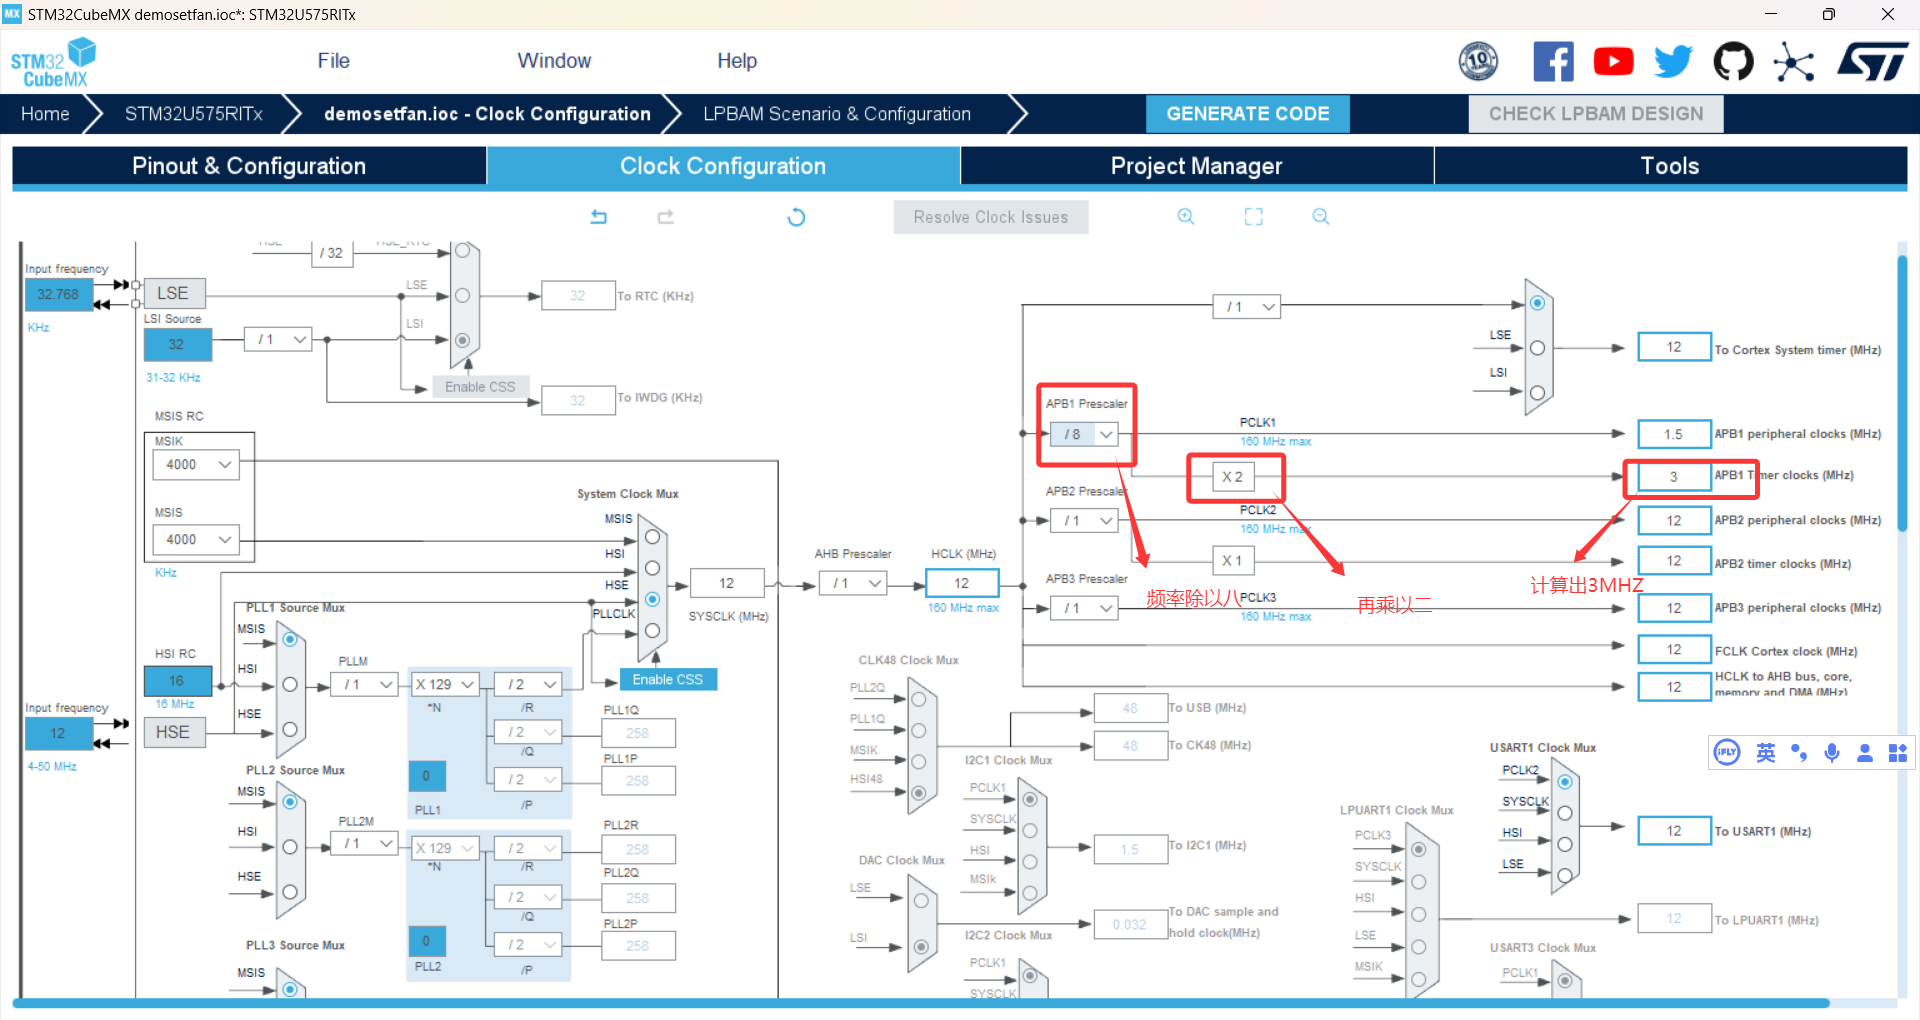Click the horizontal scrollbar of the clock diagram
The height and width of the screenshot is (1020, 1920).
tap(920, 1003)
